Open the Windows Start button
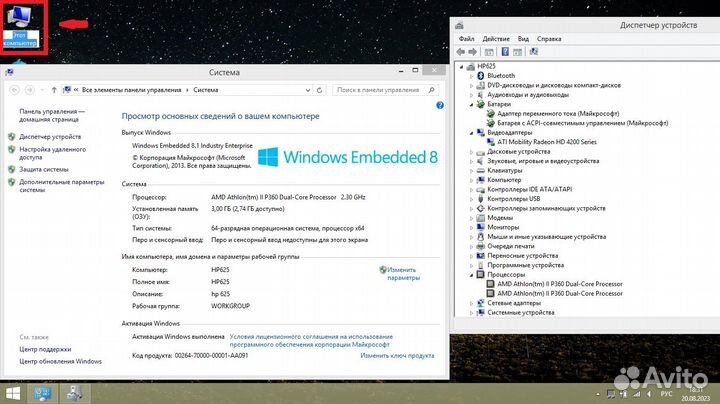 13,393
